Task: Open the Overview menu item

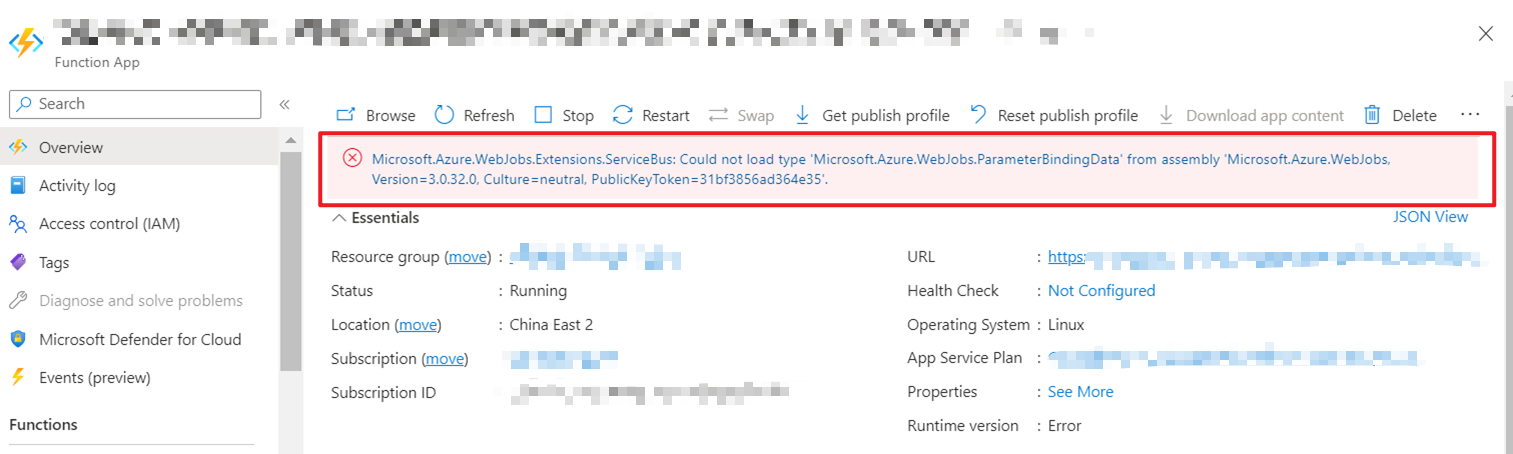Action: pos(71,148)
